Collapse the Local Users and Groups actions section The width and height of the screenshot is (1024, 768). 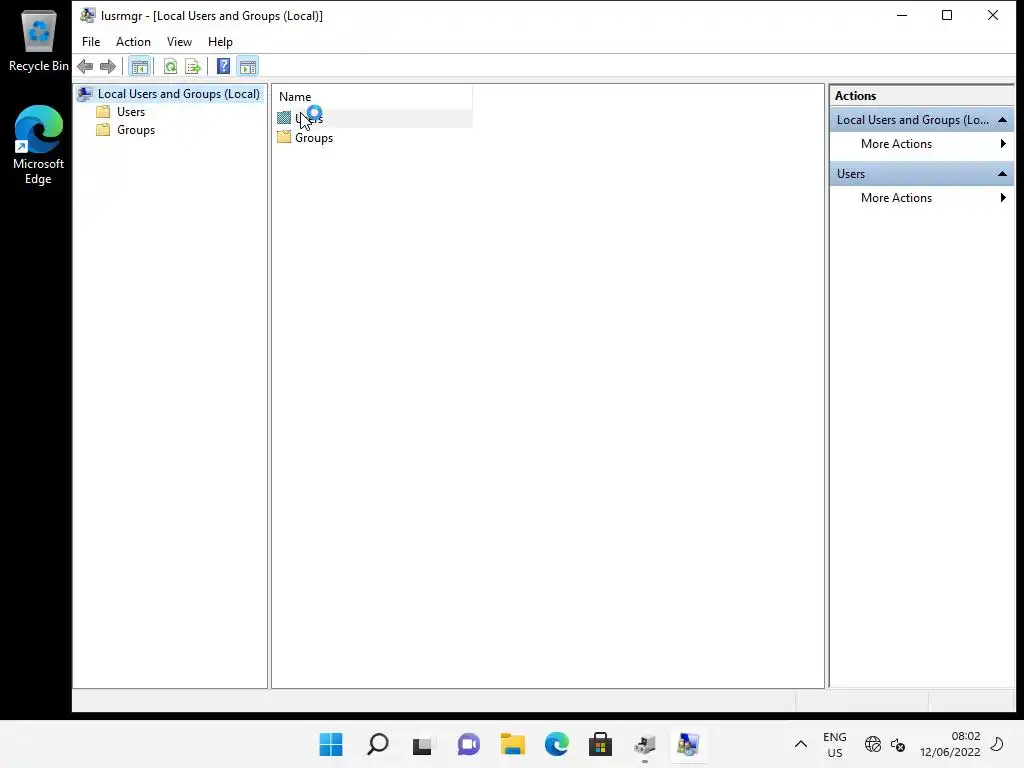[x=1002, y=120]
